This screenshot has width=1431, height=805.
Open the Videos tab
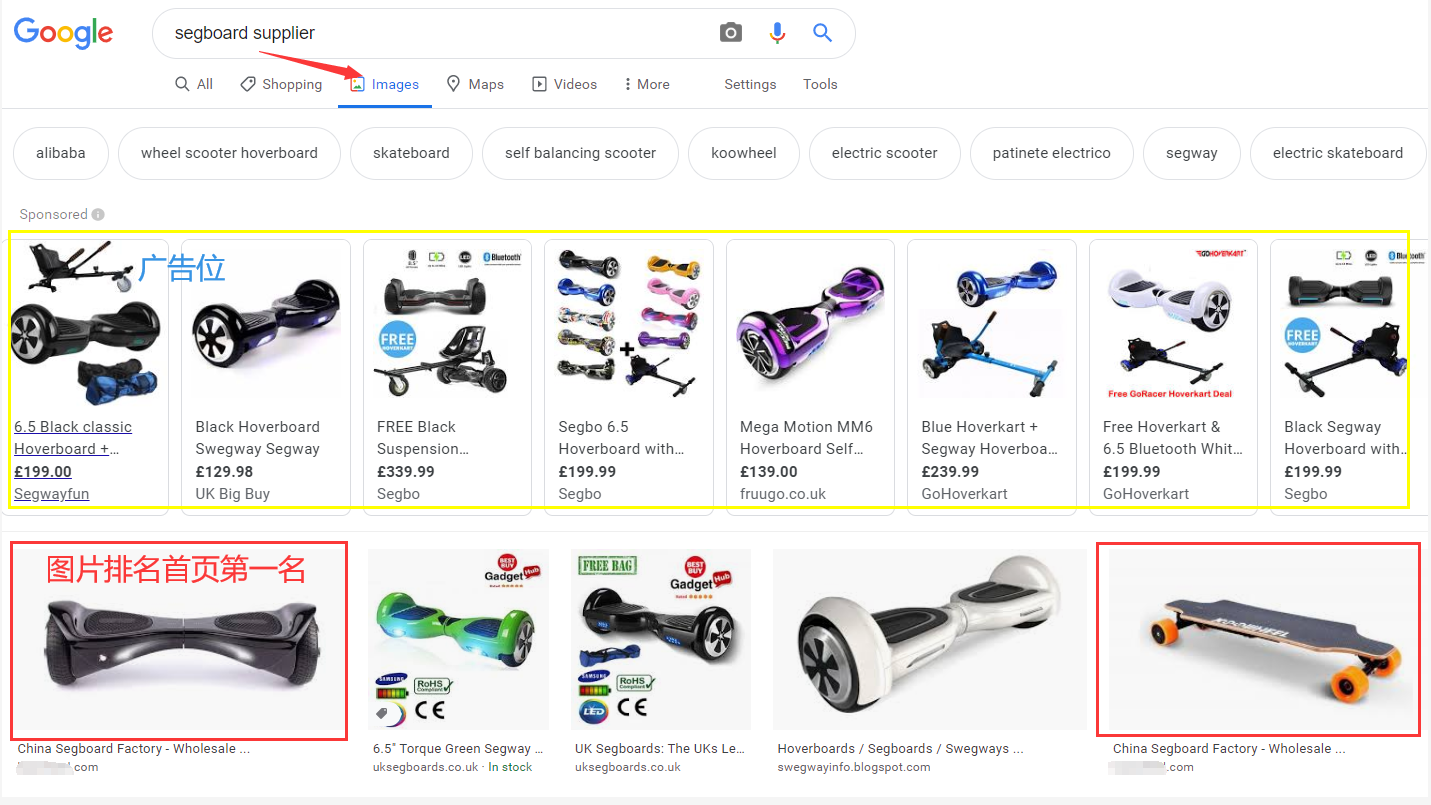point(564,84)
